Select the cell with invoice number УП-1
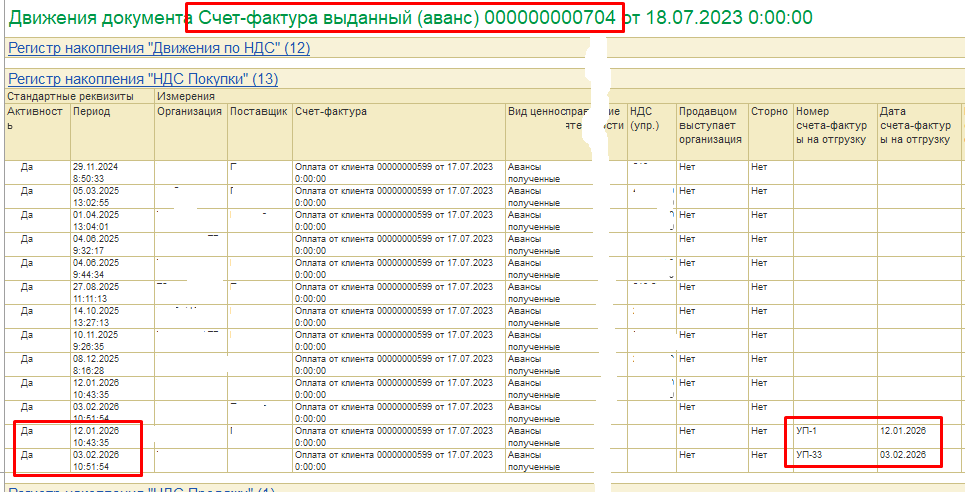Viewport: 965px width, 492px height. pyautogui.click(x=834, y=432)
